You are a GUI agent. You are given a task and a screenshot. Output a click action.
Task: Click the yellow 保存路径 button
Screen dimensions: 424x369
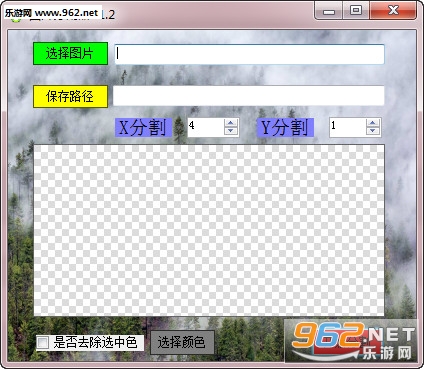click(x=70, y=97)
